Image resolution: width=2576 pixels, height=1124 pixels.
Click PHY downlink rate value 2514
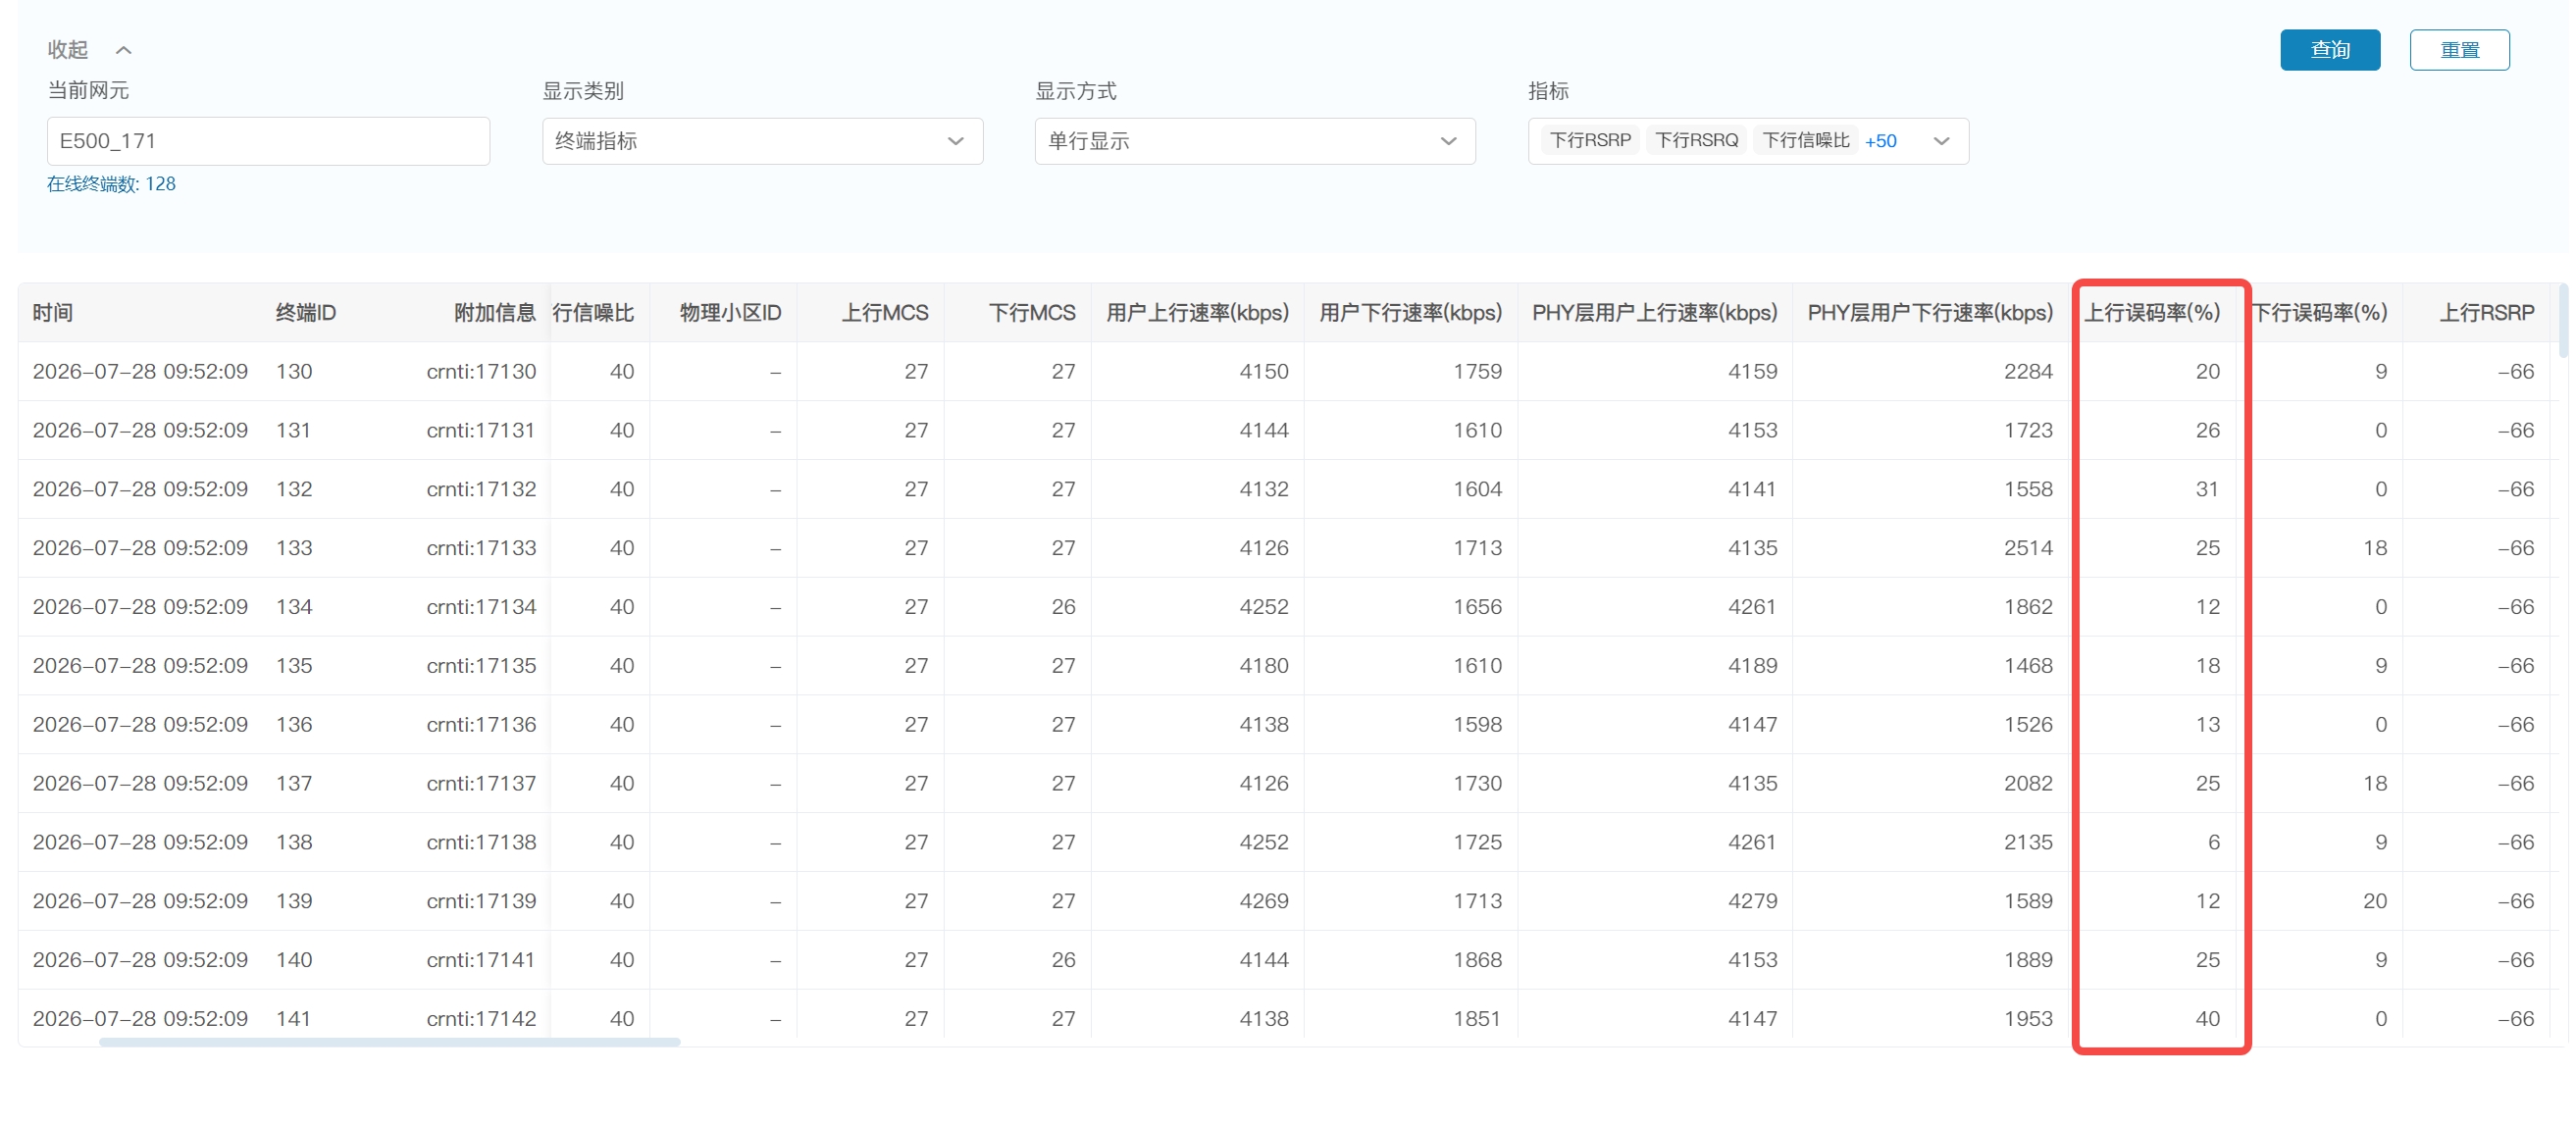pyautogui.click(x=2028, y=548)
